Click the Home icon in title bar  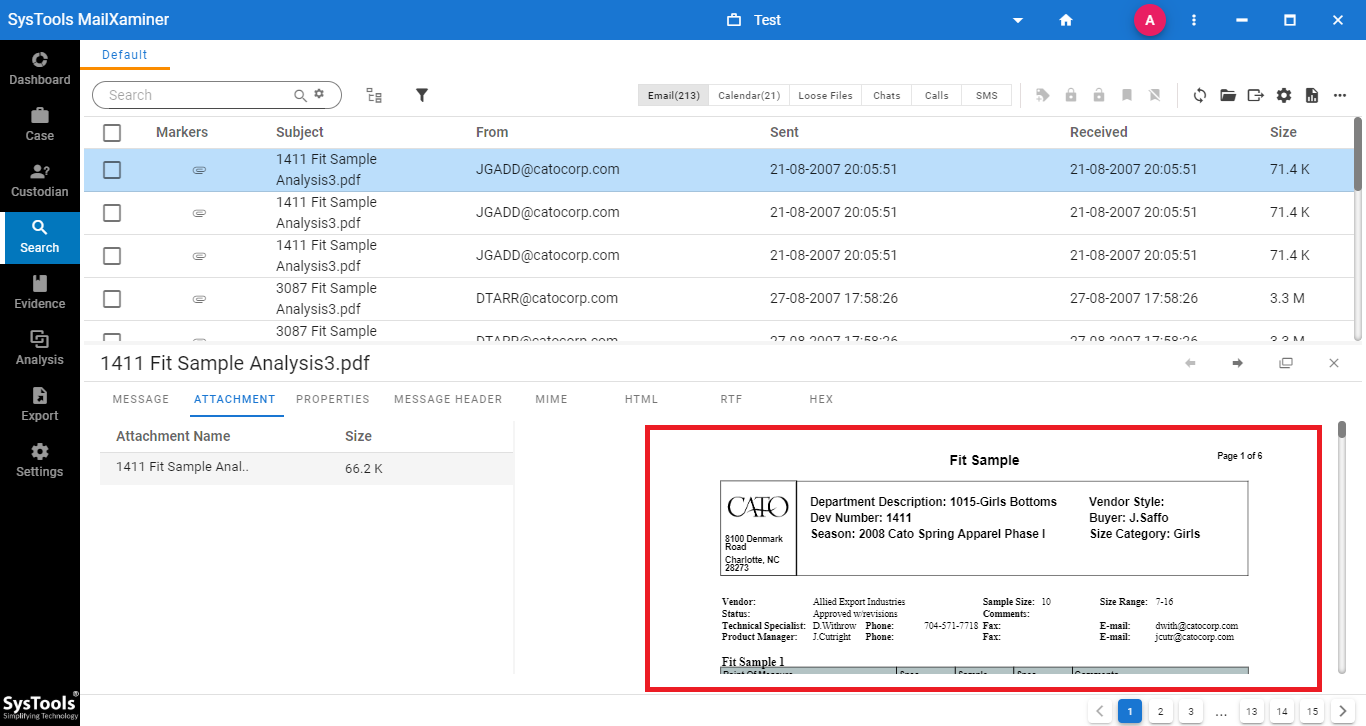tap(1066, 20)
